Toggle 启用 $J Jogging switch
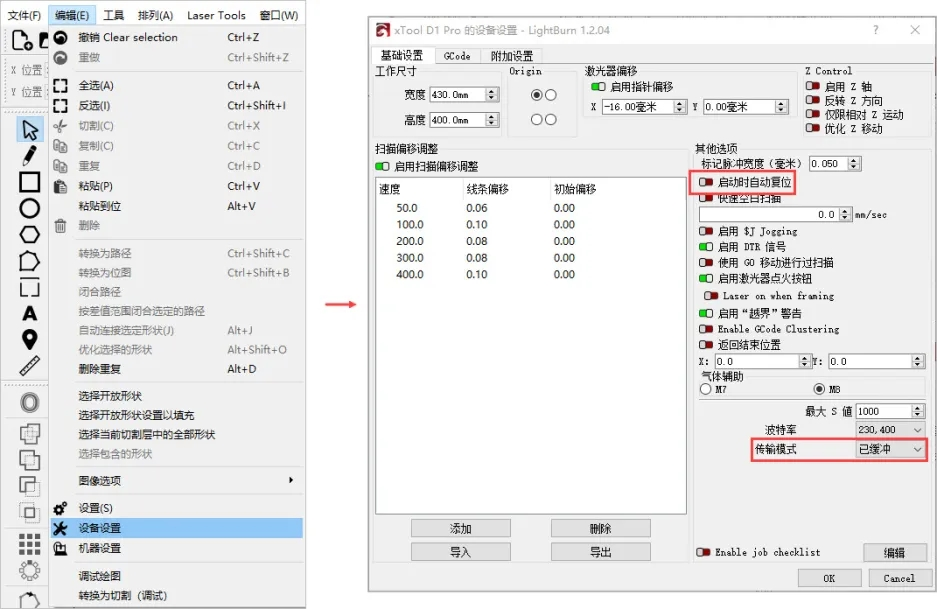 click(706, 231)
